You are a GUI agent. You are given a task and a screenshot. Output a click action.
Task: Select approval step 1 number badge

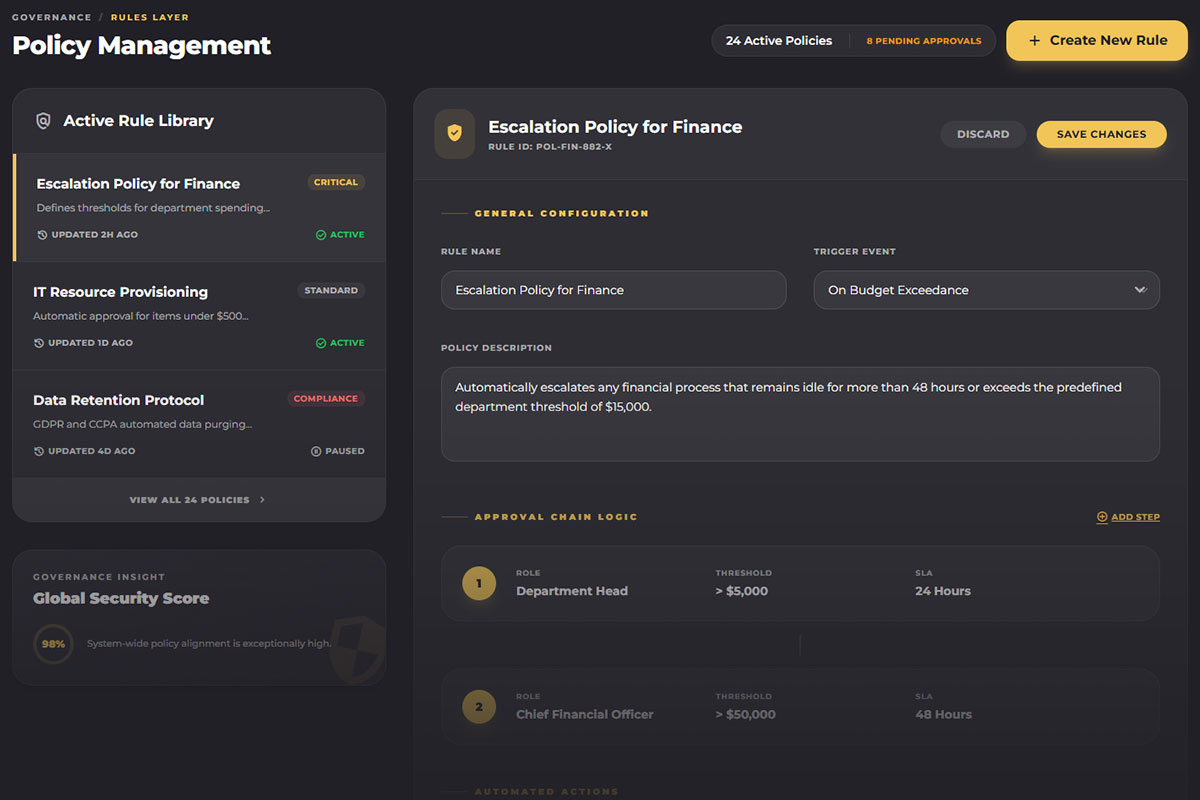tap(479, 583)
